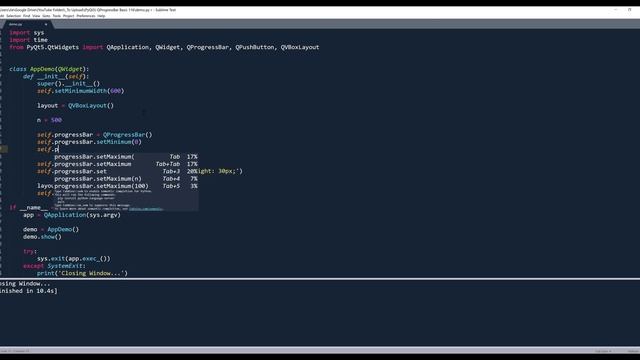Click 'Finished in 10.4s' build output text
Screen dimensions: 640x360
tap(29, 291)
